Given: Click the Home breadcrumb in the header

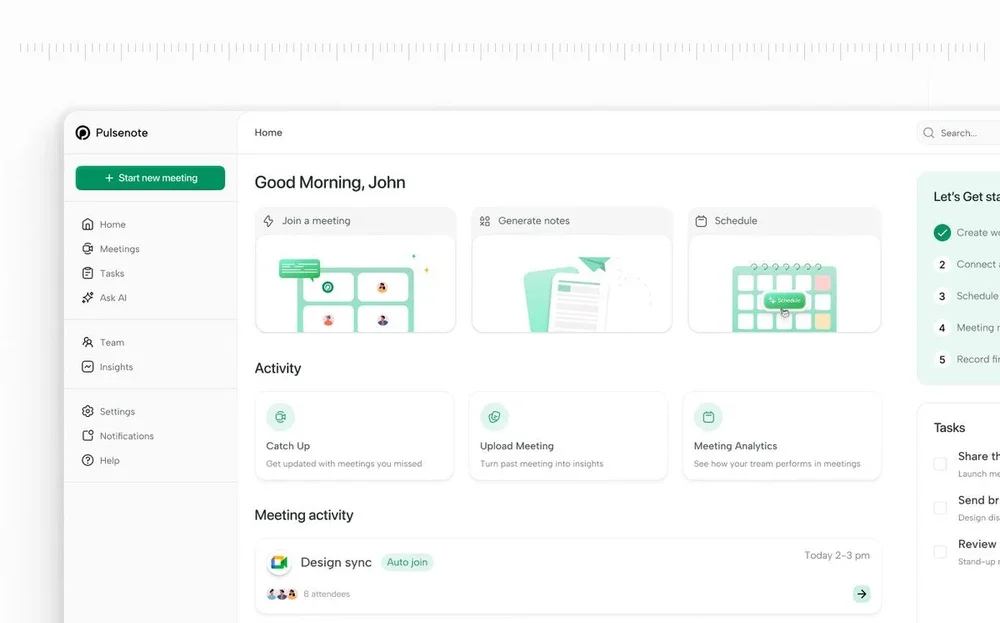Looking at the screenshot, I should (x=268, y=133).
